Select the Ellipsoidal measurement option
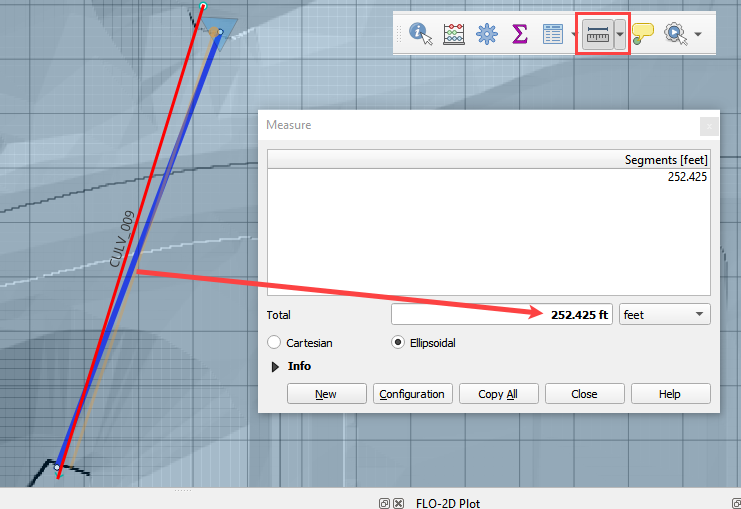Viewport: 741px width, 509px height. 398,343
